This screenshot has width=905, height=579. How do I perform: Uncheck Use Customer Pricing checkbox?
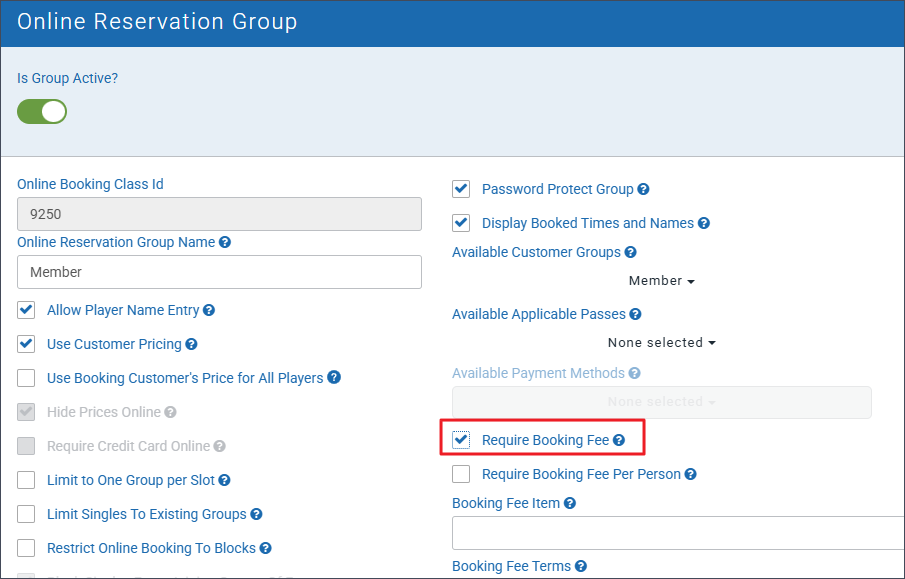(x=26, y=344)
